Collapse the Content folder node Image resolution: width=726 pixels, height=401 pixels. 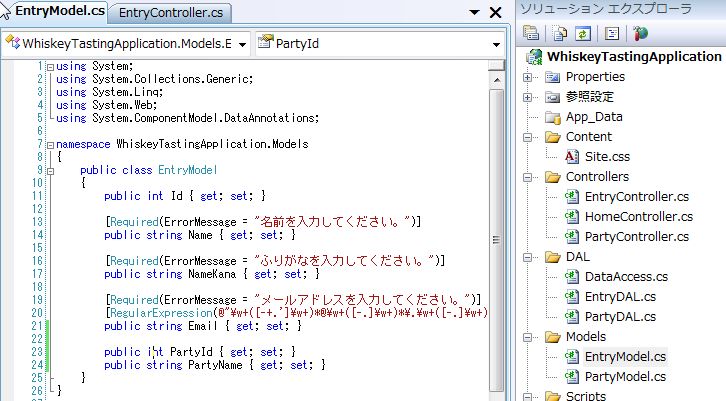click(527, 138)
